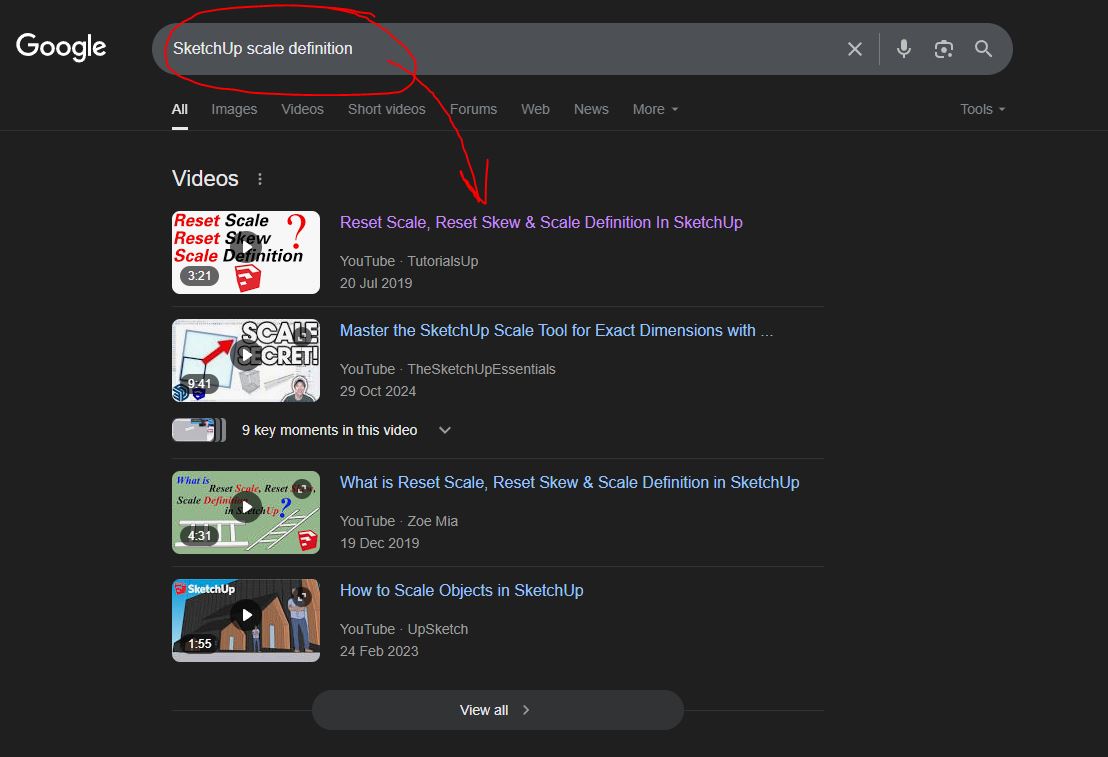This screenshot has width=1108, height=757.
Task: Play the How to Scale Objects video thumbnail
Action: (x=246, y=621)
